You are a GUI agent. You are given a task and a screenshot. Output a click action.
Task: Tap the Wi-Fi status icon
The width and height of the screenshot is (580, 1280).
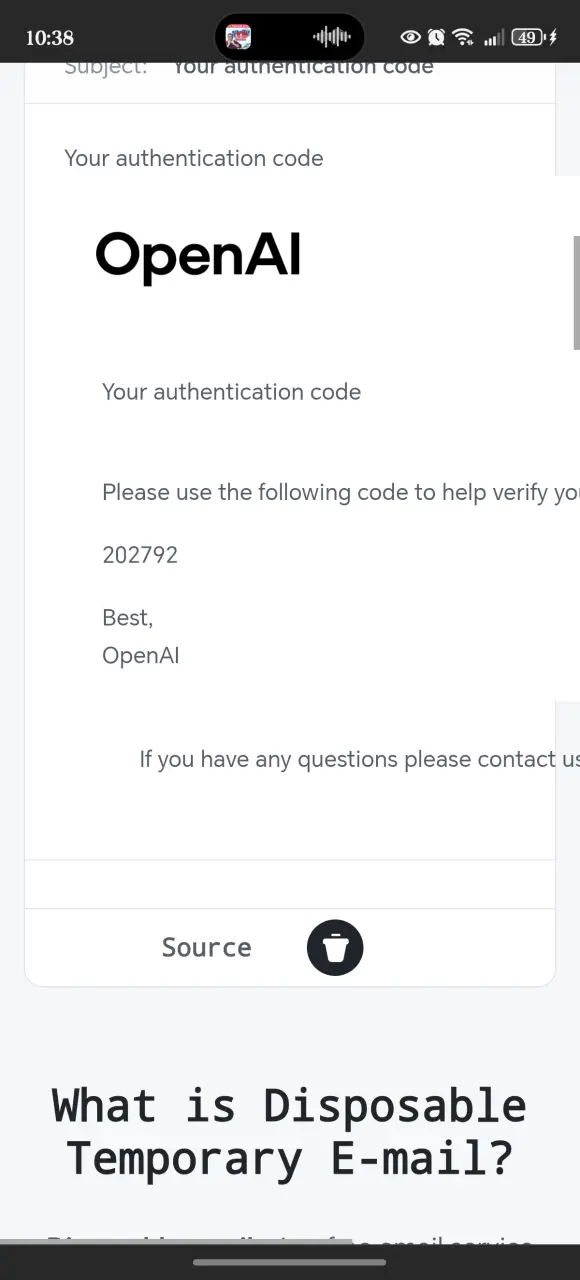tap(462, 37)
